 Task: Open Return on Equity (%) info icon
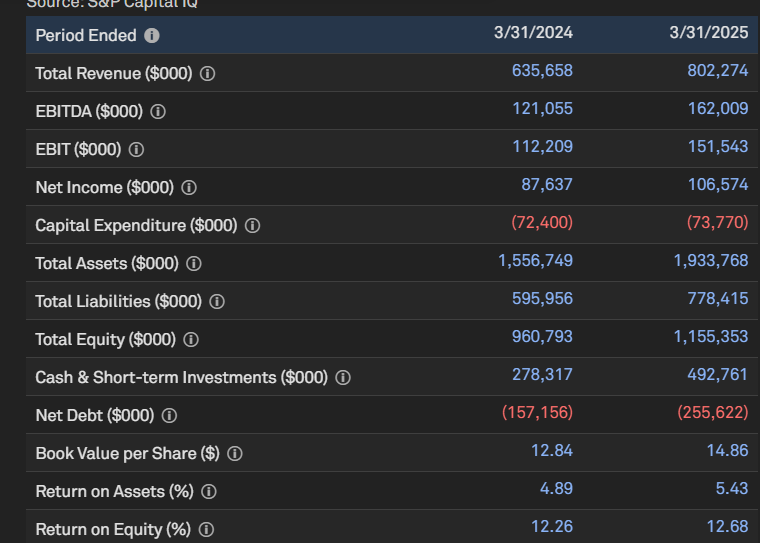[206, 529]
